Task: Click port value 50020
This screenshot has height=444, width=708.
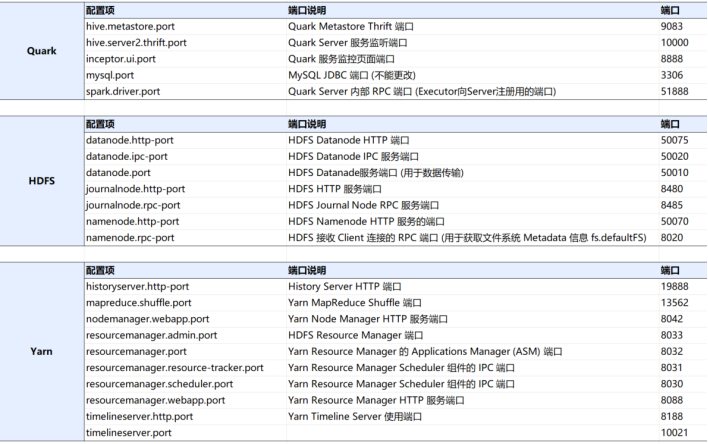Action: [683, 157]
